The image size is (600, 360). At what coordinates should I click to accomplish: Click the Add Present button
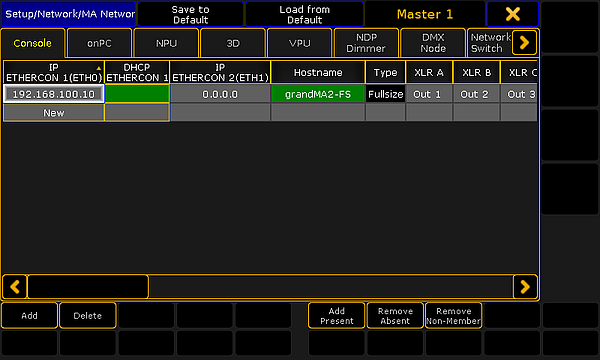pyautogui.click(x=336, y=316)
